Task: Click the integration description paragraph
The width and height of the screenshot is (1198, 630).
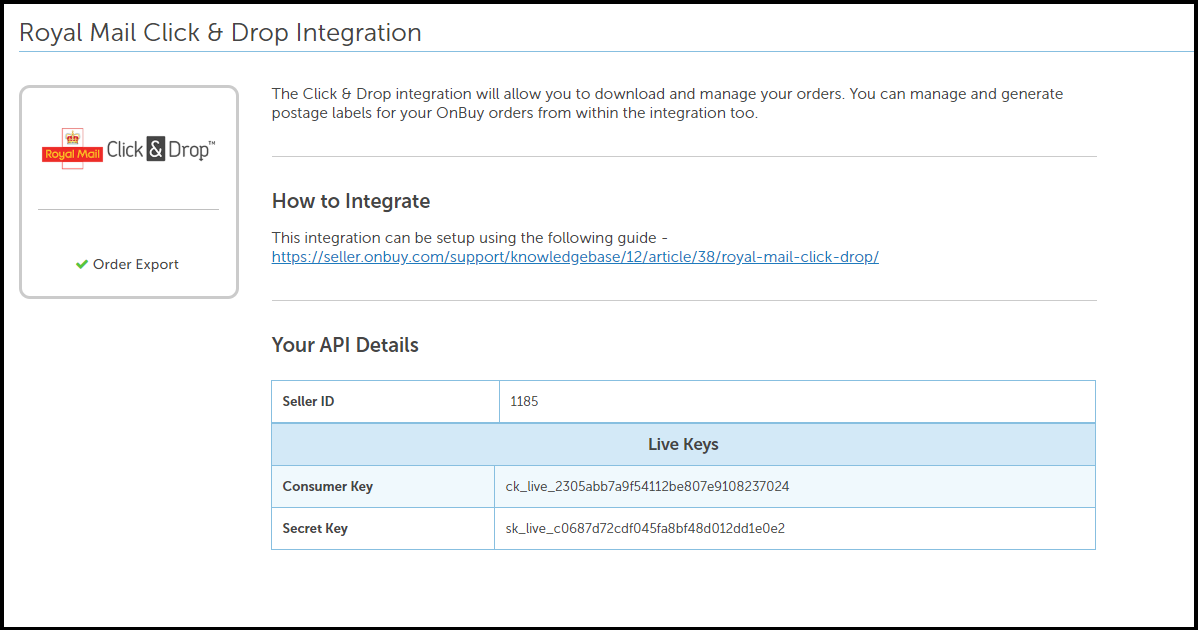Action: [667, 103]
